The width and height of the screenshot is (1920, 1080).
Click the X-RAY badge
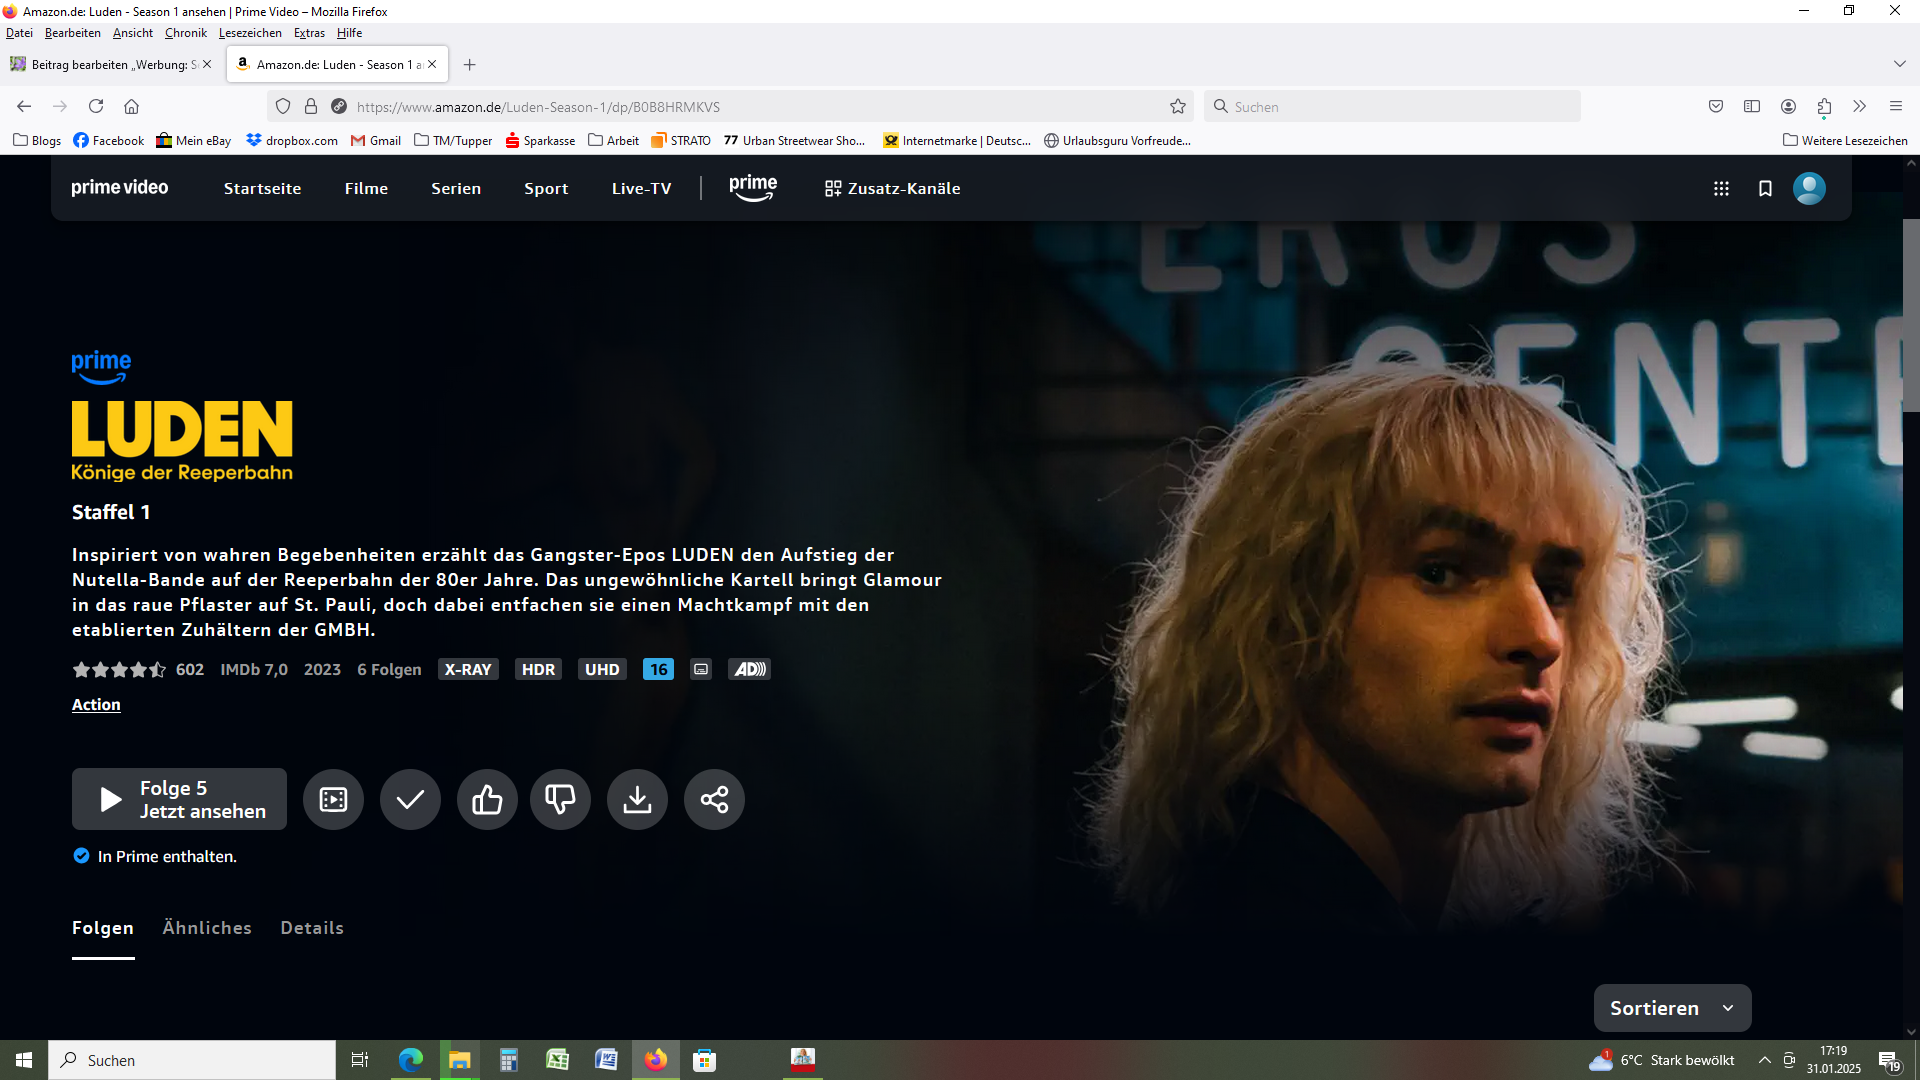point(468,669)
